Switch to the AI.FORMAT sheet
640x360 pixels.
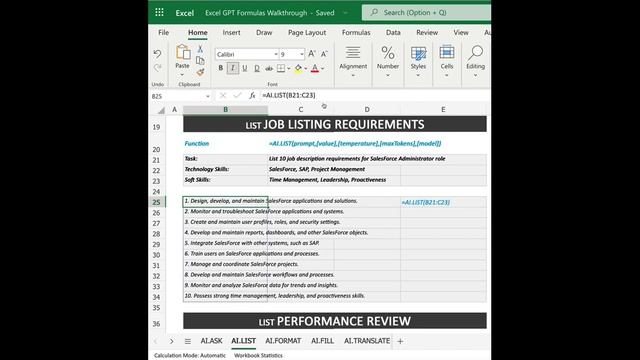click(283, 341)
